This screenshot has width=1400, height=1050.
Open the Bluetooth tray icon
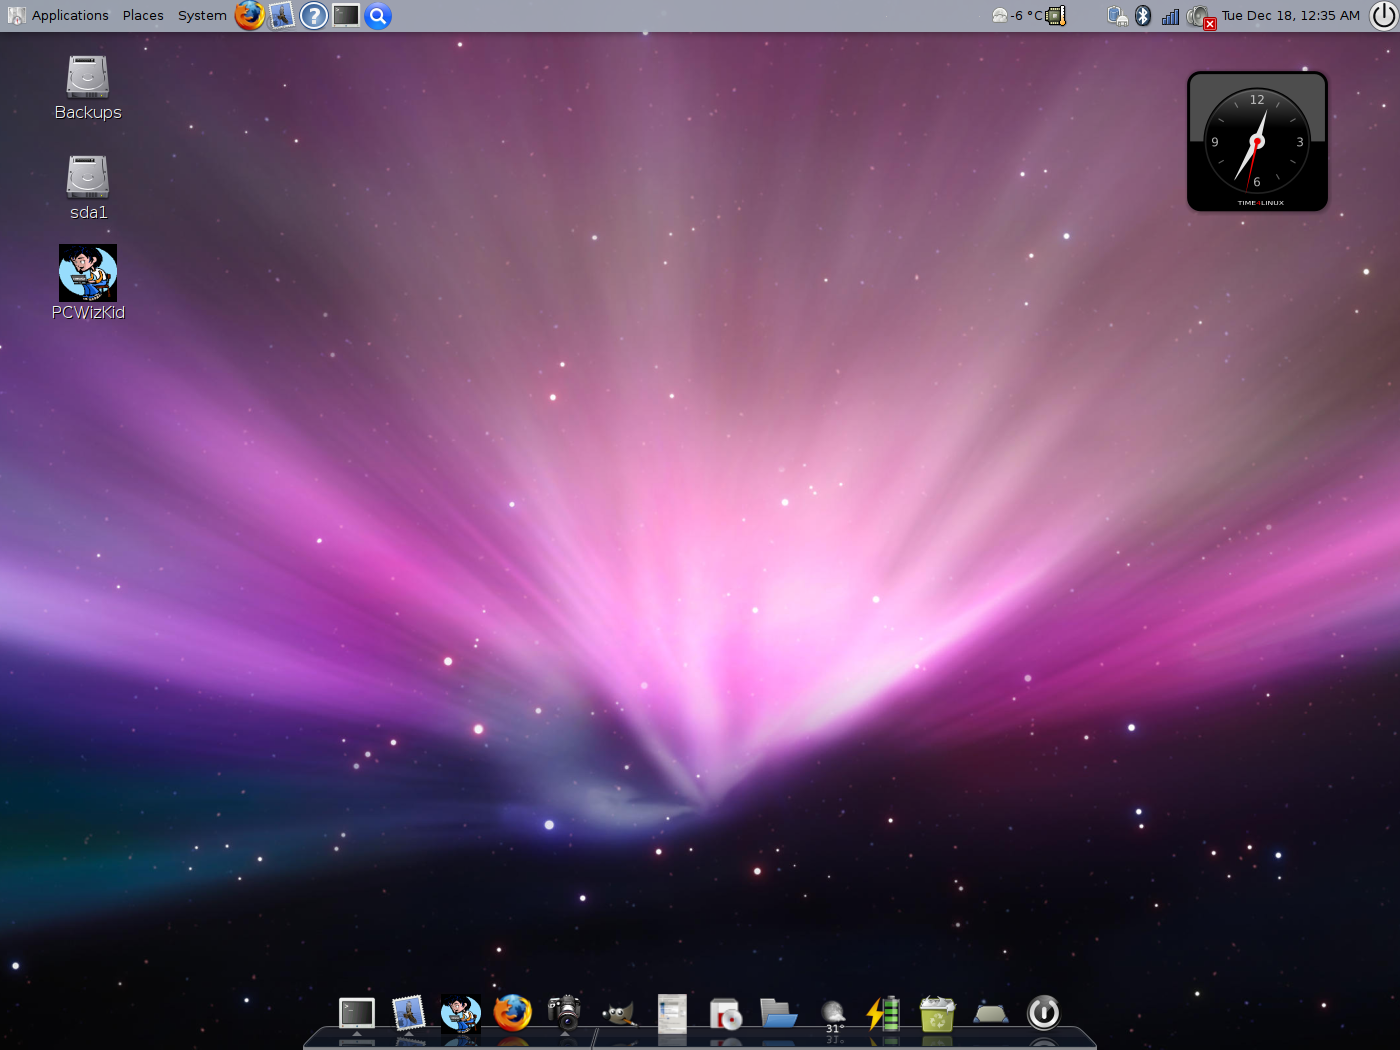tap(1144, 15)
